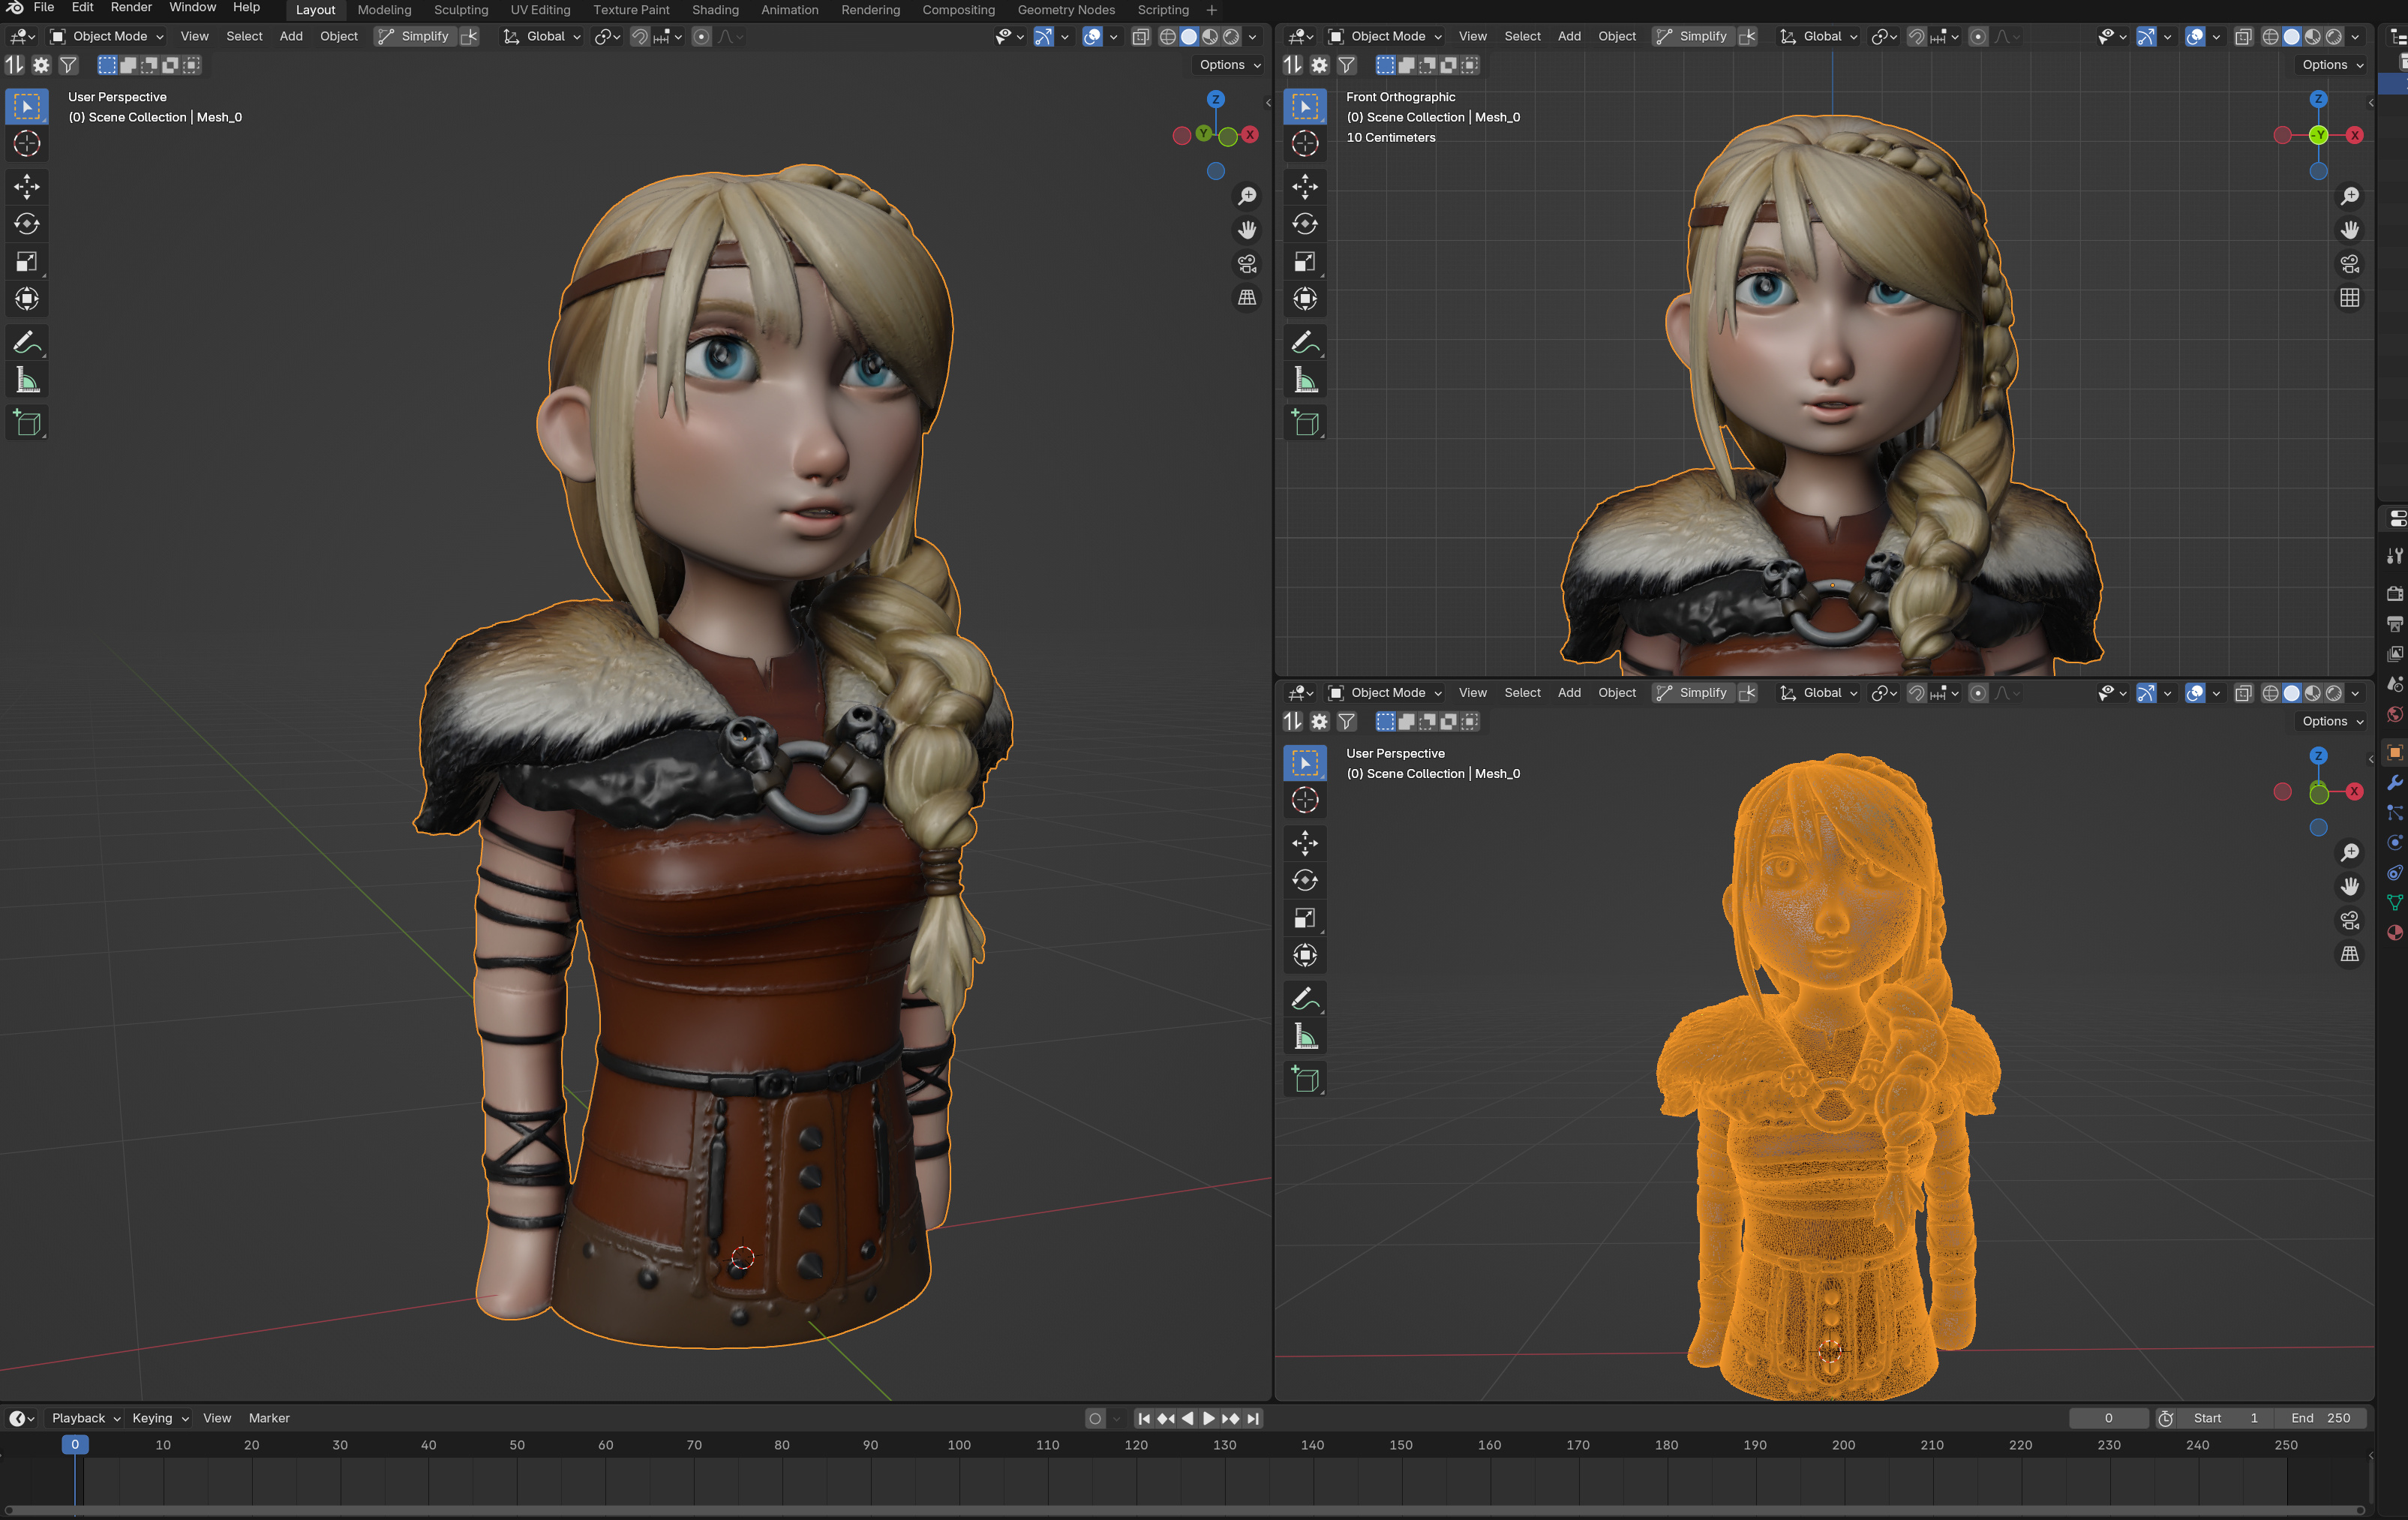Click the blue playhead marker at frame 0
2408x1520 pixels.
coord(75,1445)
